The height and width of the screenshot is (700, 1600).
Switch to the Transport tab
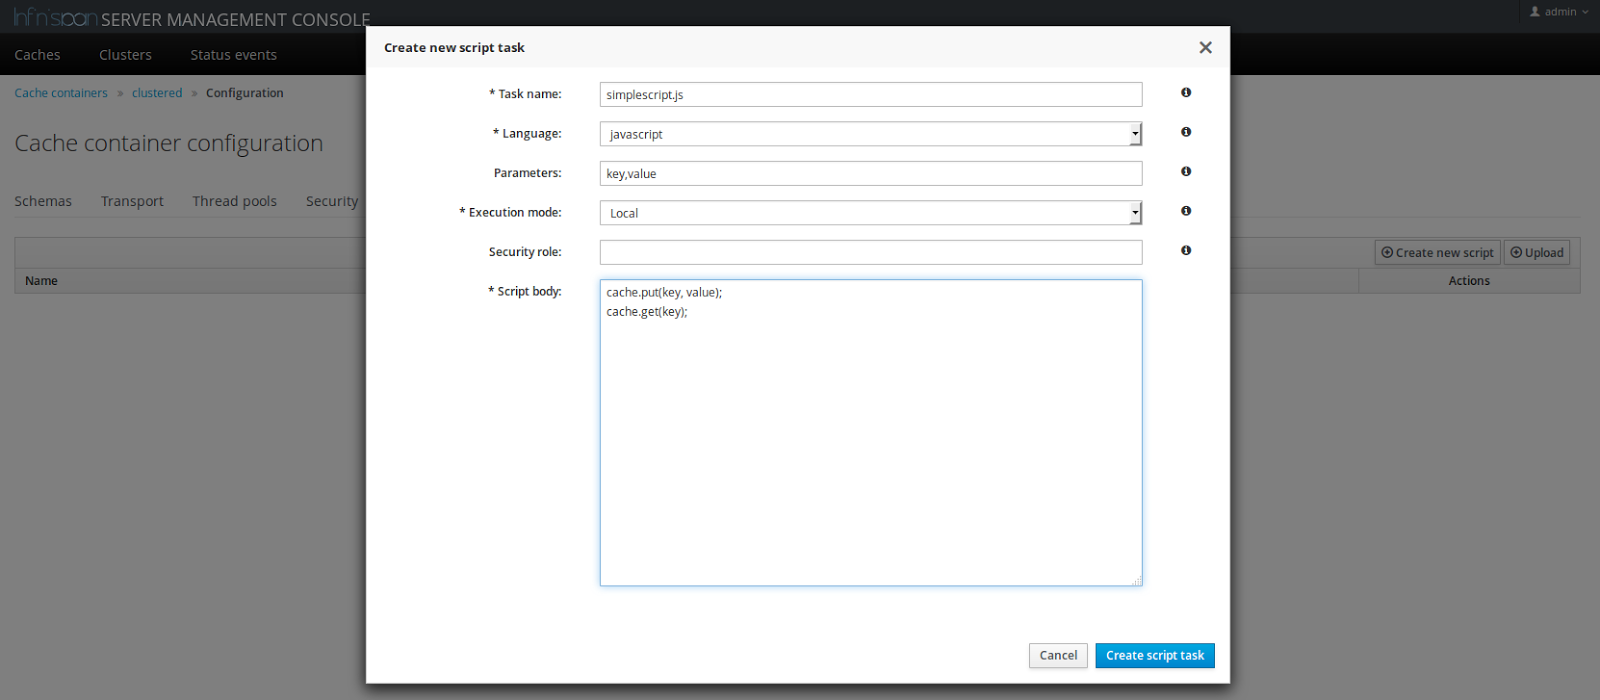click(132, 201)
